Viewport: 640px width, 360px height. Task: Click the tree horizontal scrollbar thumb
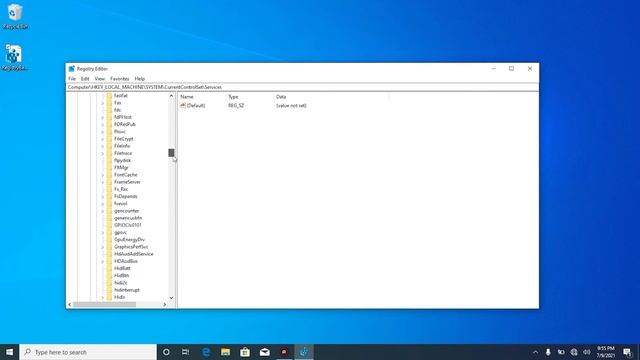tap(104, 304)
